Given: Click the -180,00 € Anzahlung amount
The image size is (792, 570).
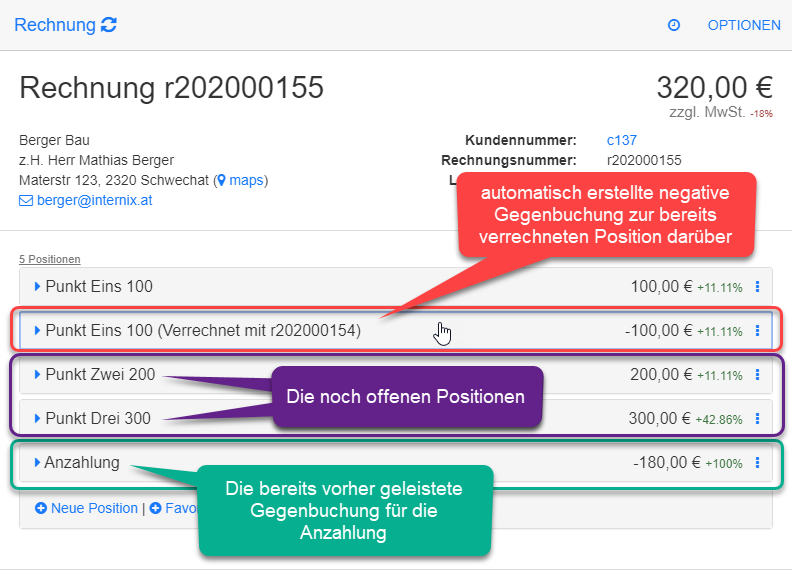Looking at the screenshot, I should 667,462.
